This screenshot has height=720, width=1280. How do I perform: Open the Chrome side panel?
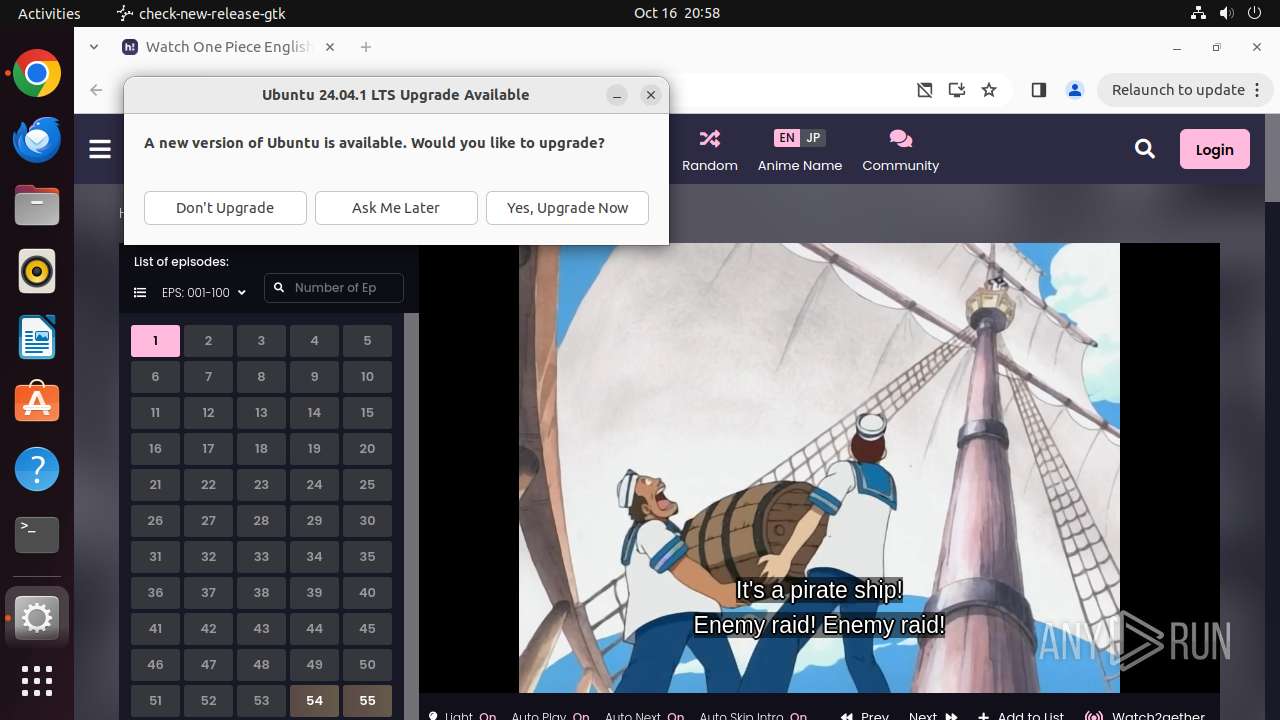(1038, 90)
